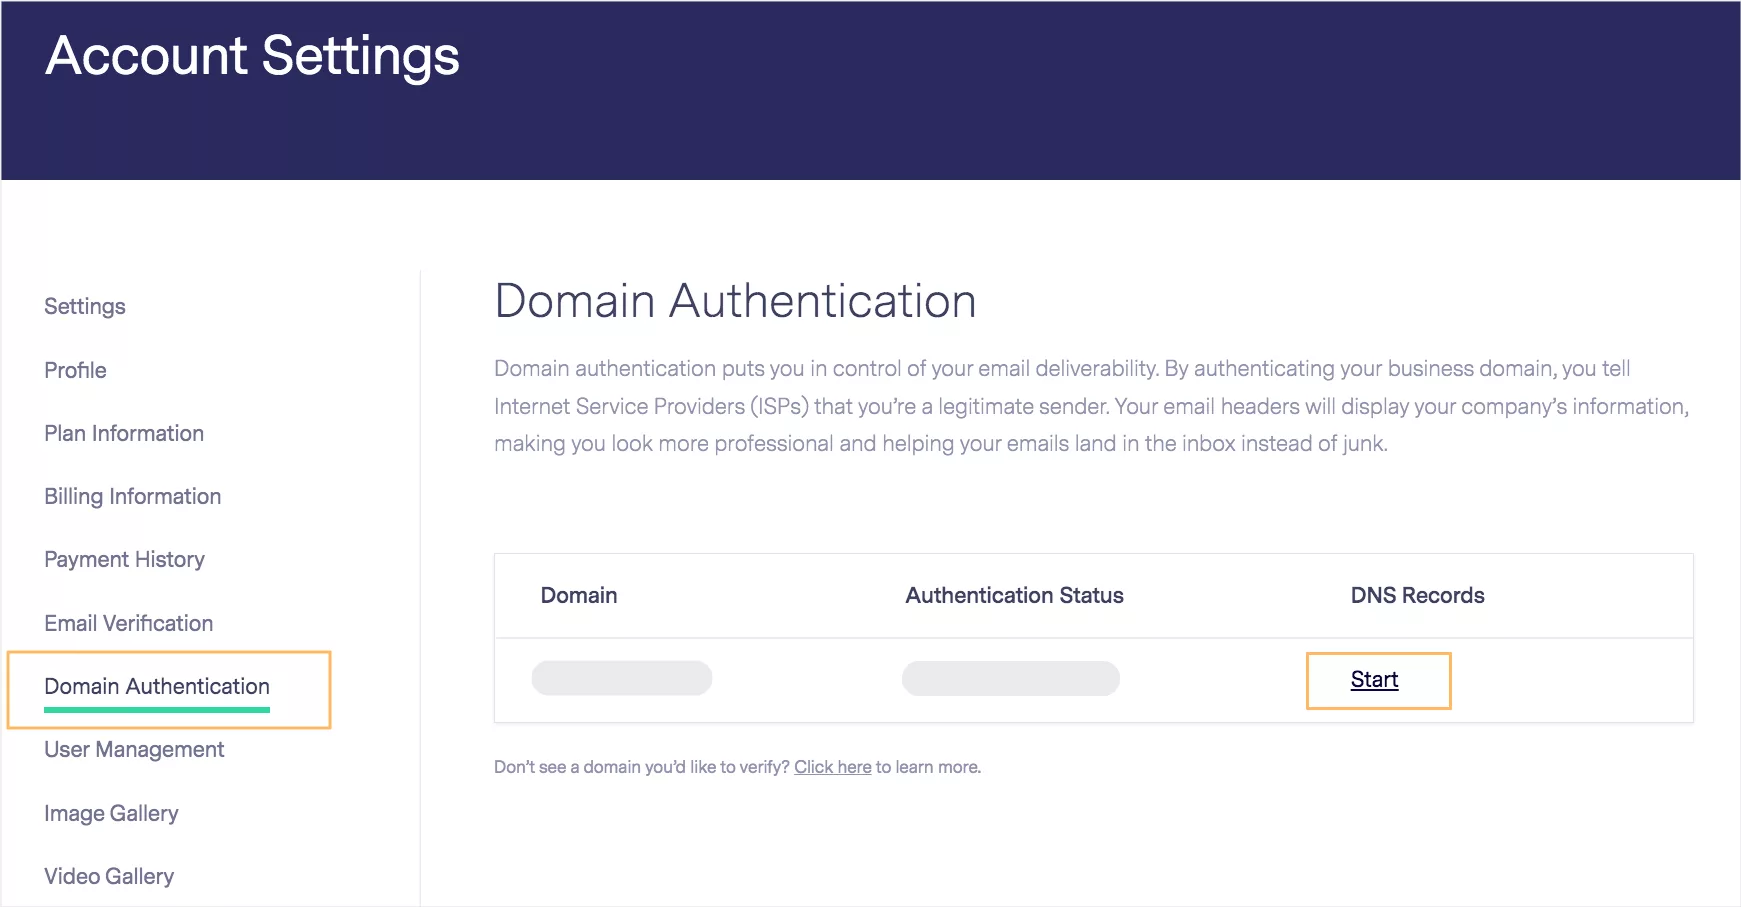Click the authentication status placeholder pill
1741x907 pixels.
(x=1010, y=678)
